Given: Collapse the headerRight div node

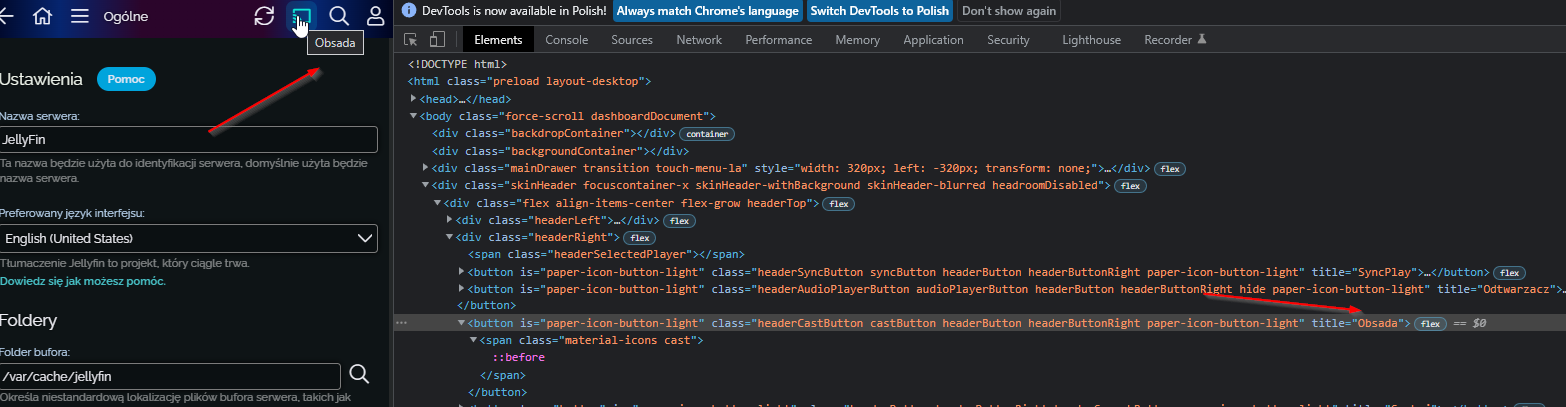Looking at the screenshot, I should point(449,237).
